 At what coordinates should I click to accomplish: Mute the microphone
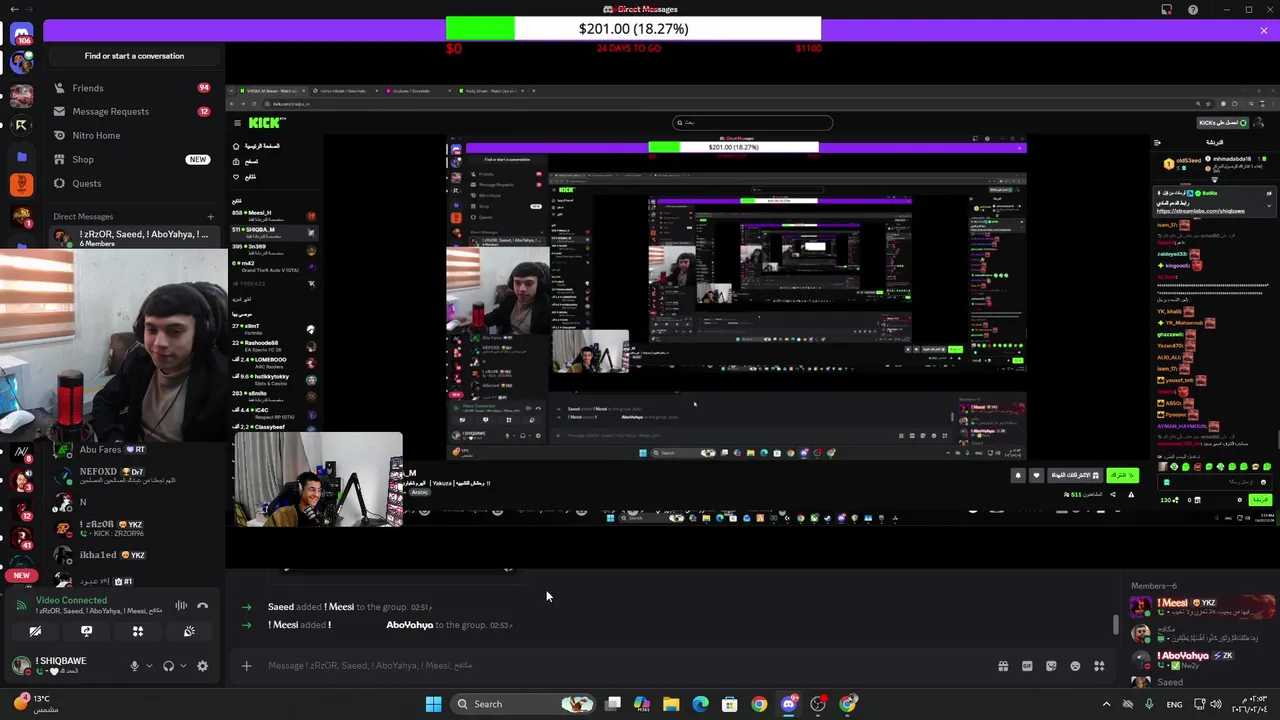pos(134,666)
